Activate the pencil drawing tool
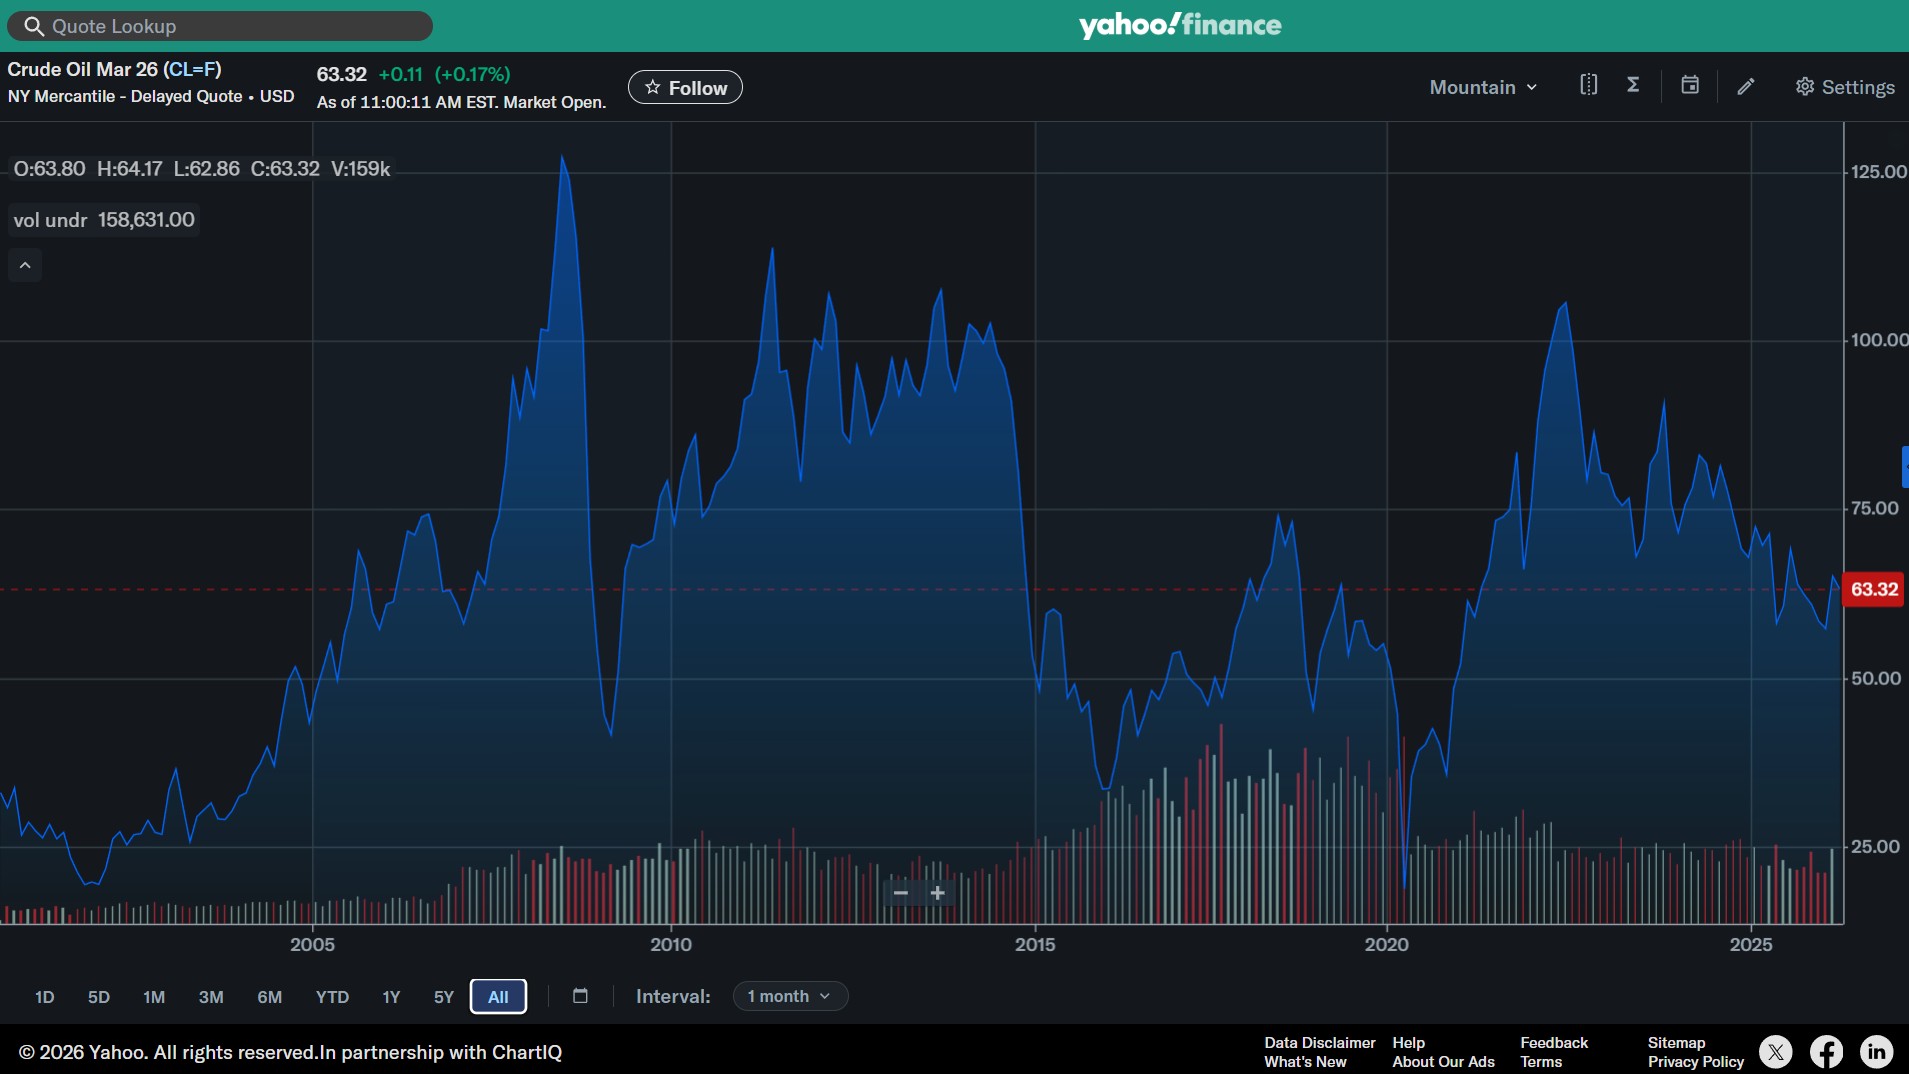 coord(1746,86)
